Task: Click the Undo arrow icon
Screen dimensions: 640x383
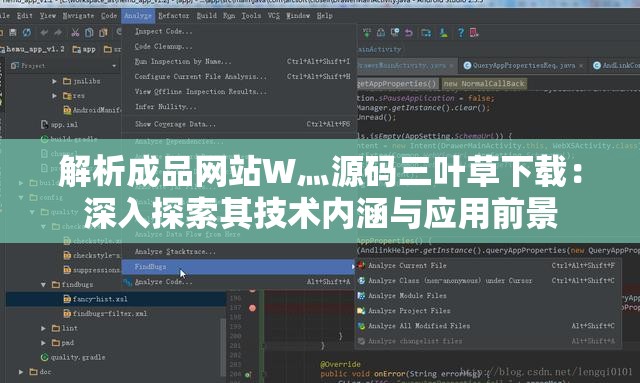Action: [44, 33]
